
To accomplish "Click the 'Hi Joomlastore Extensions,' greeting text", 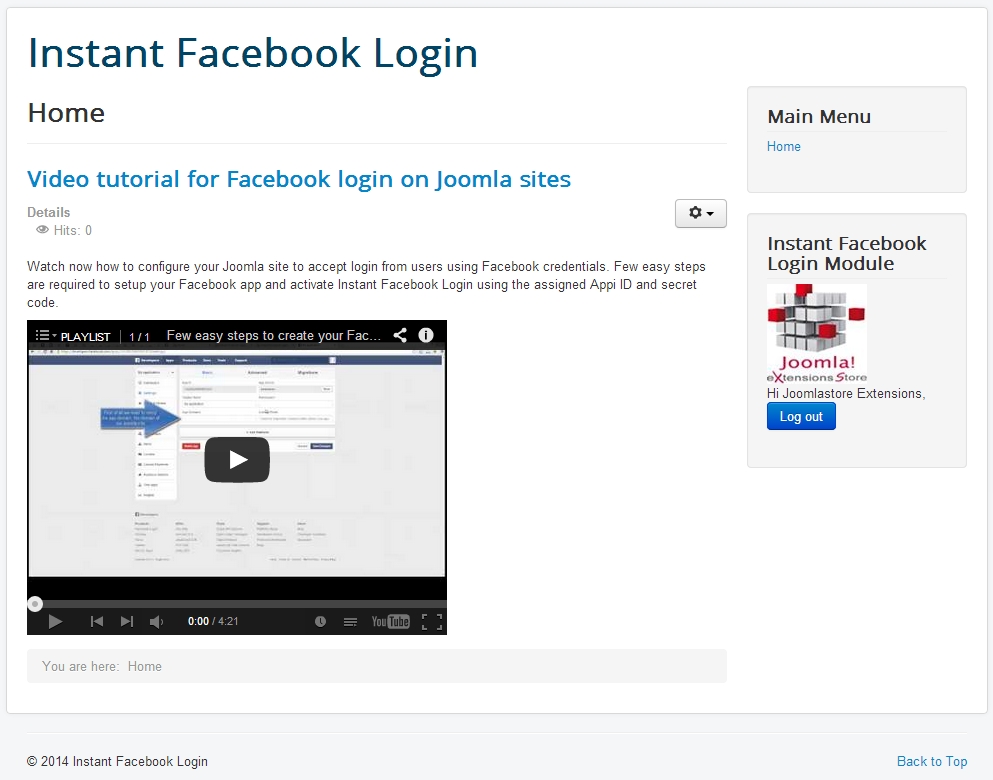I will tap(846, 393).
